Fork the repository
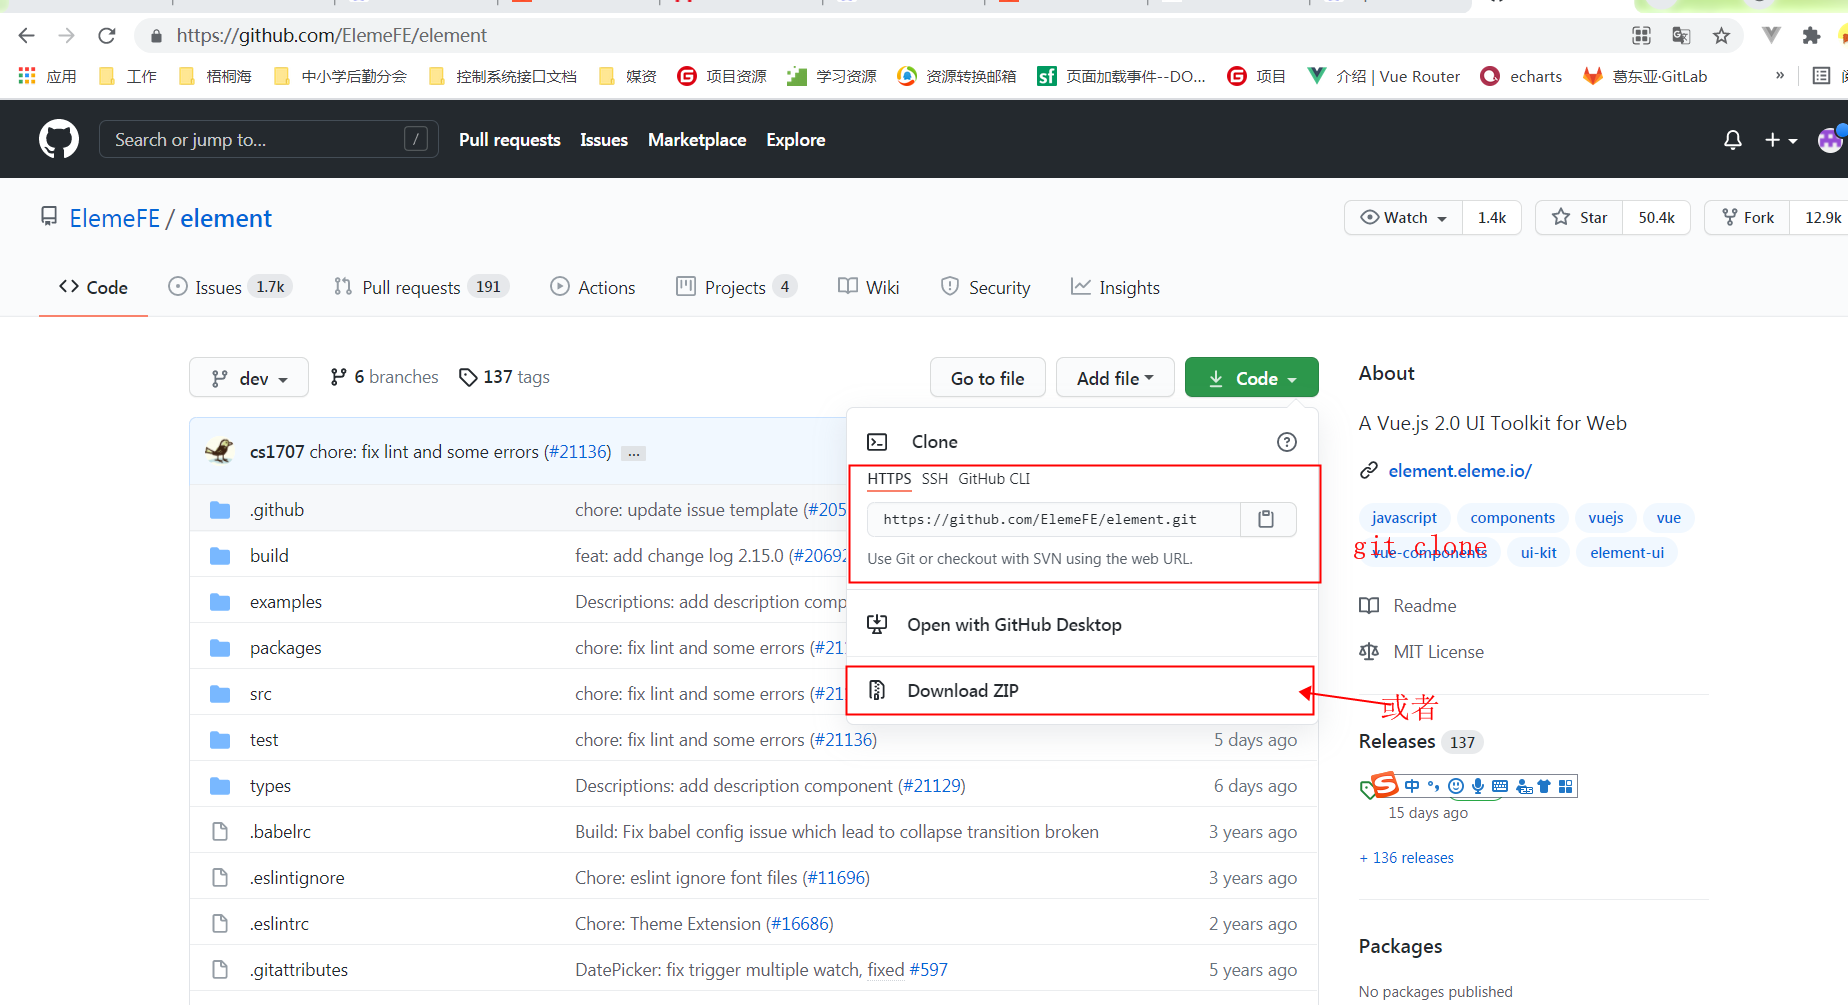 pos(1748,217)
